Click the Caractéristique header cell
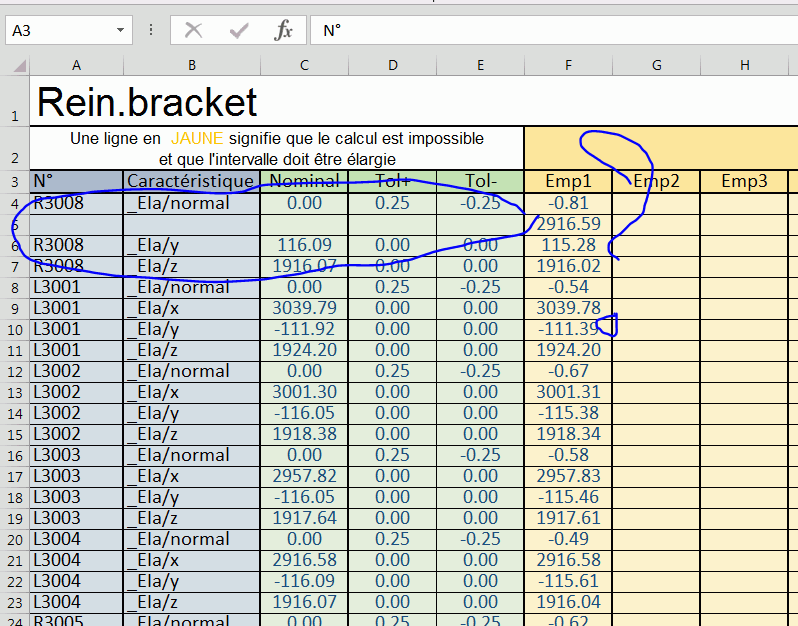Image resolution: width=798 pixels, height=626 pixels. (191, 181)
